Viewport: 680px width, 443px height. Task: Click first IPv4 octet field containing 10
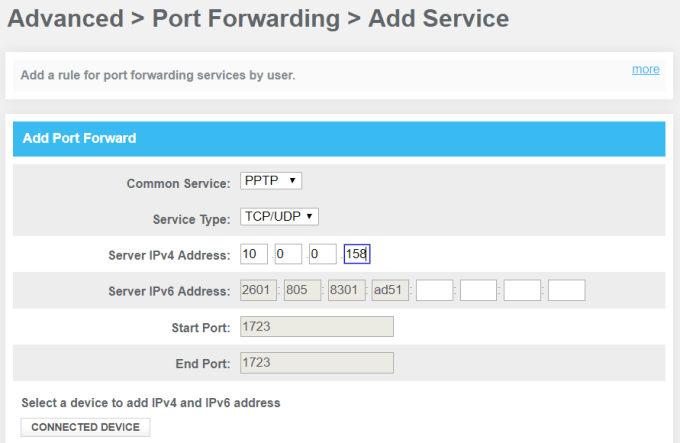click(x=254, y=254)
